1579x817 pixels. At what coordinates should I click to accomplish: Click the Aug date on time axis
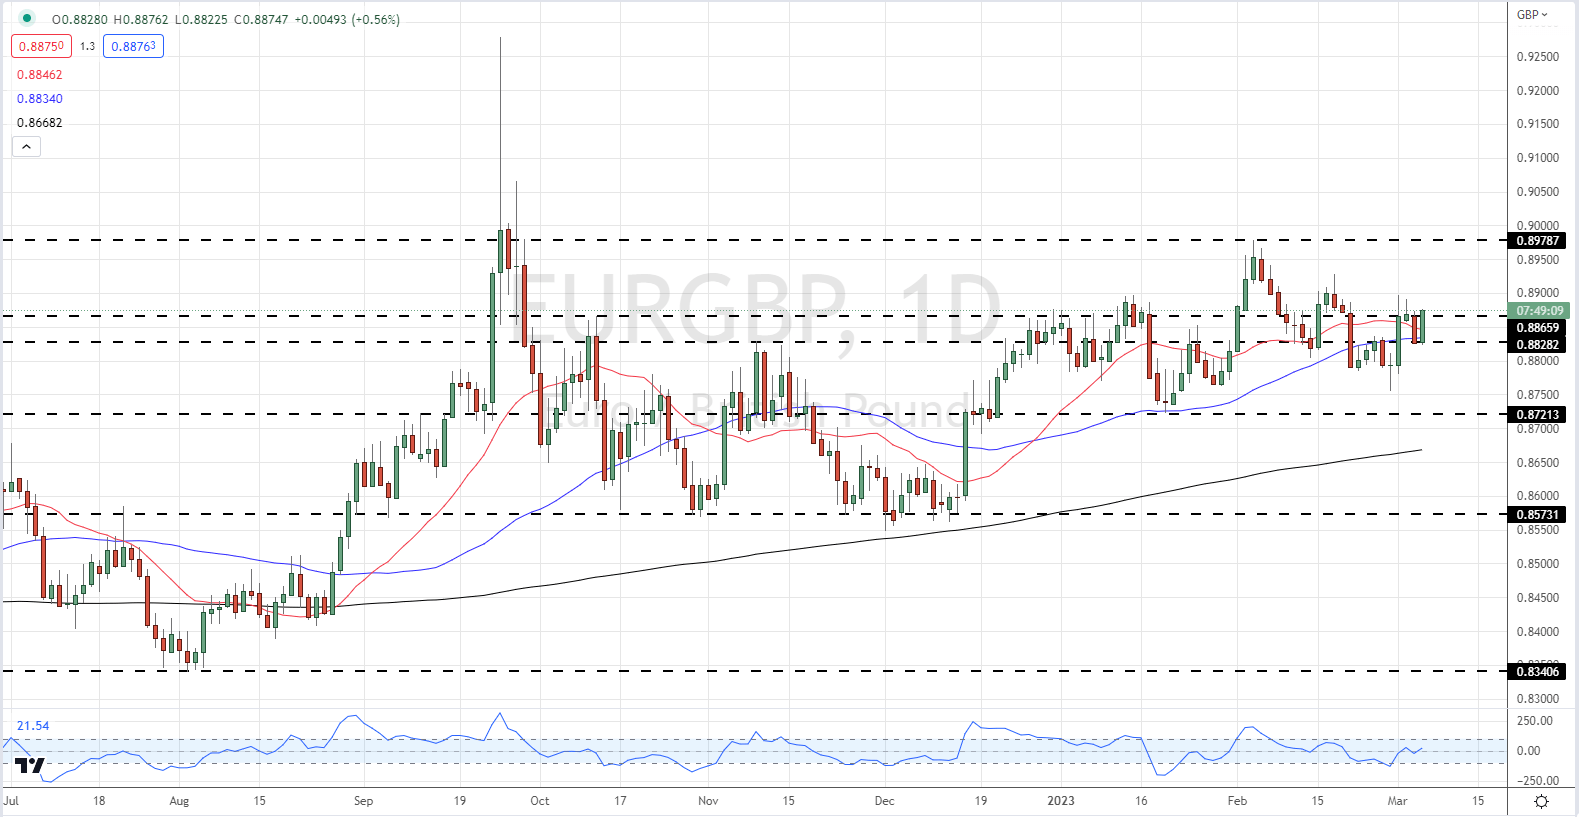[x=179, y=801]
